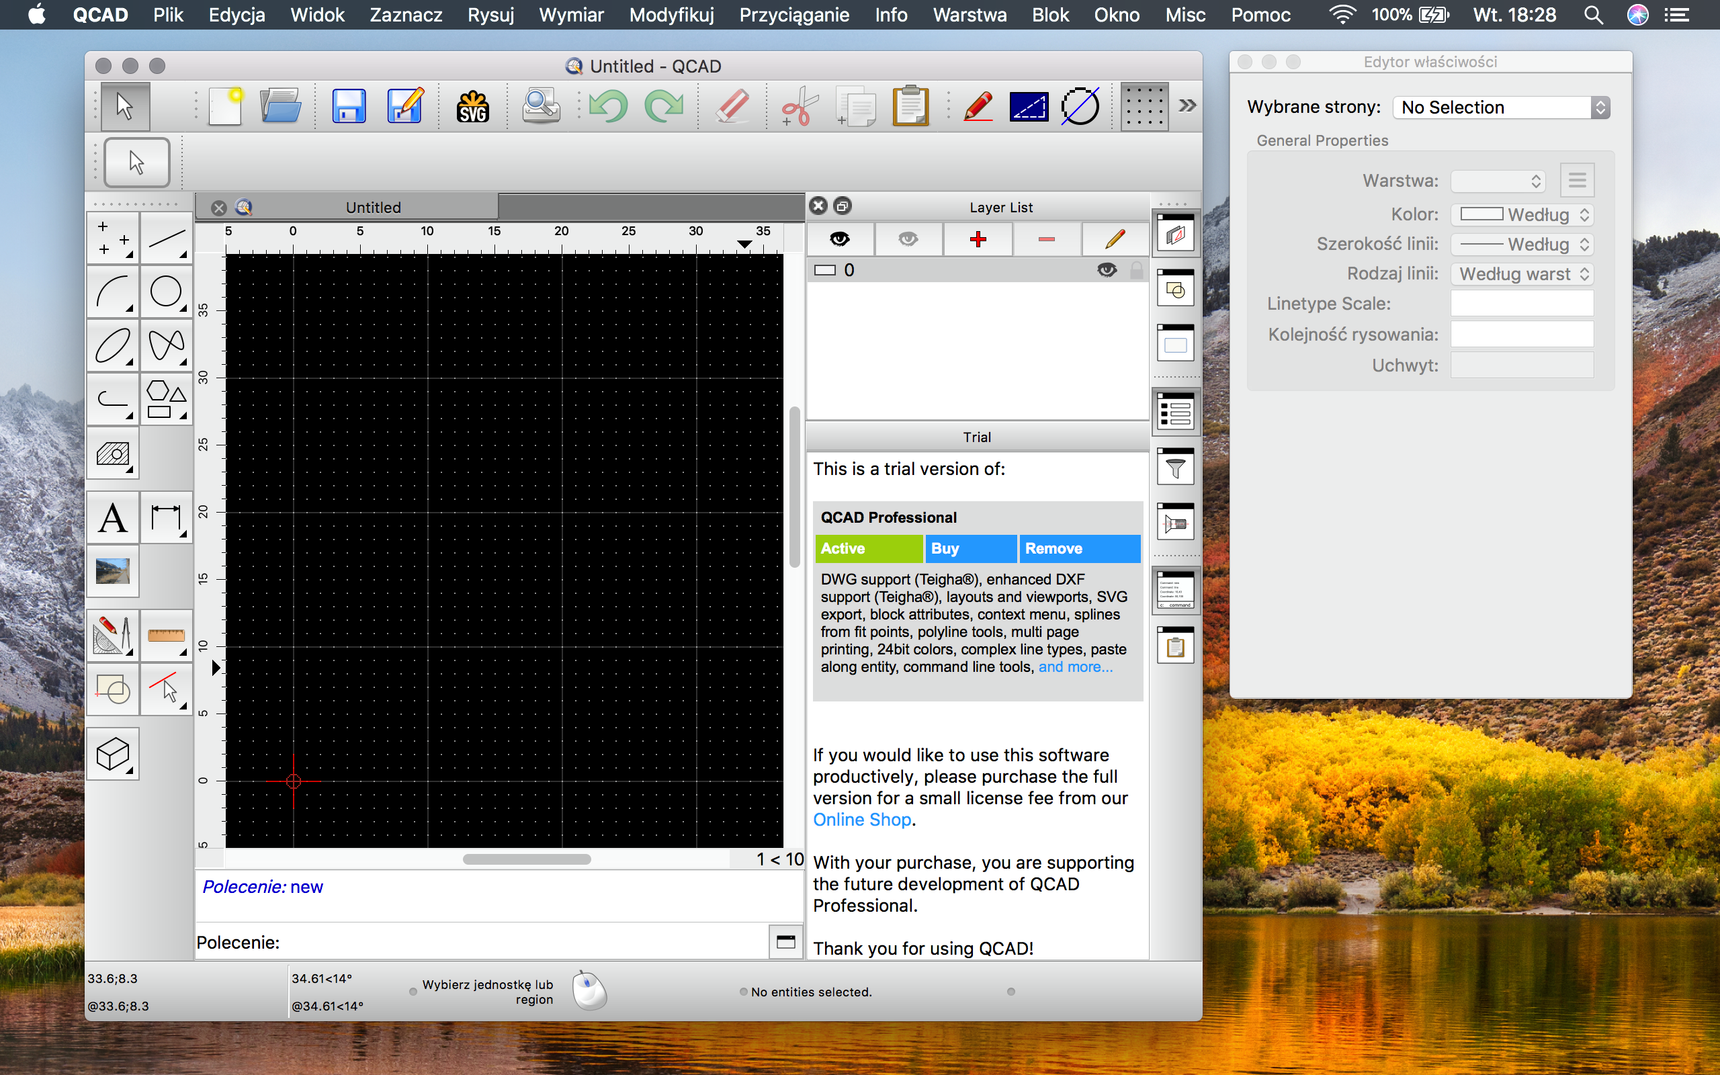The height and width of the screenshot is (1075, 1720).
Task: Open the Warstwa layer dropdown
Action: [x=1498, y=181]
